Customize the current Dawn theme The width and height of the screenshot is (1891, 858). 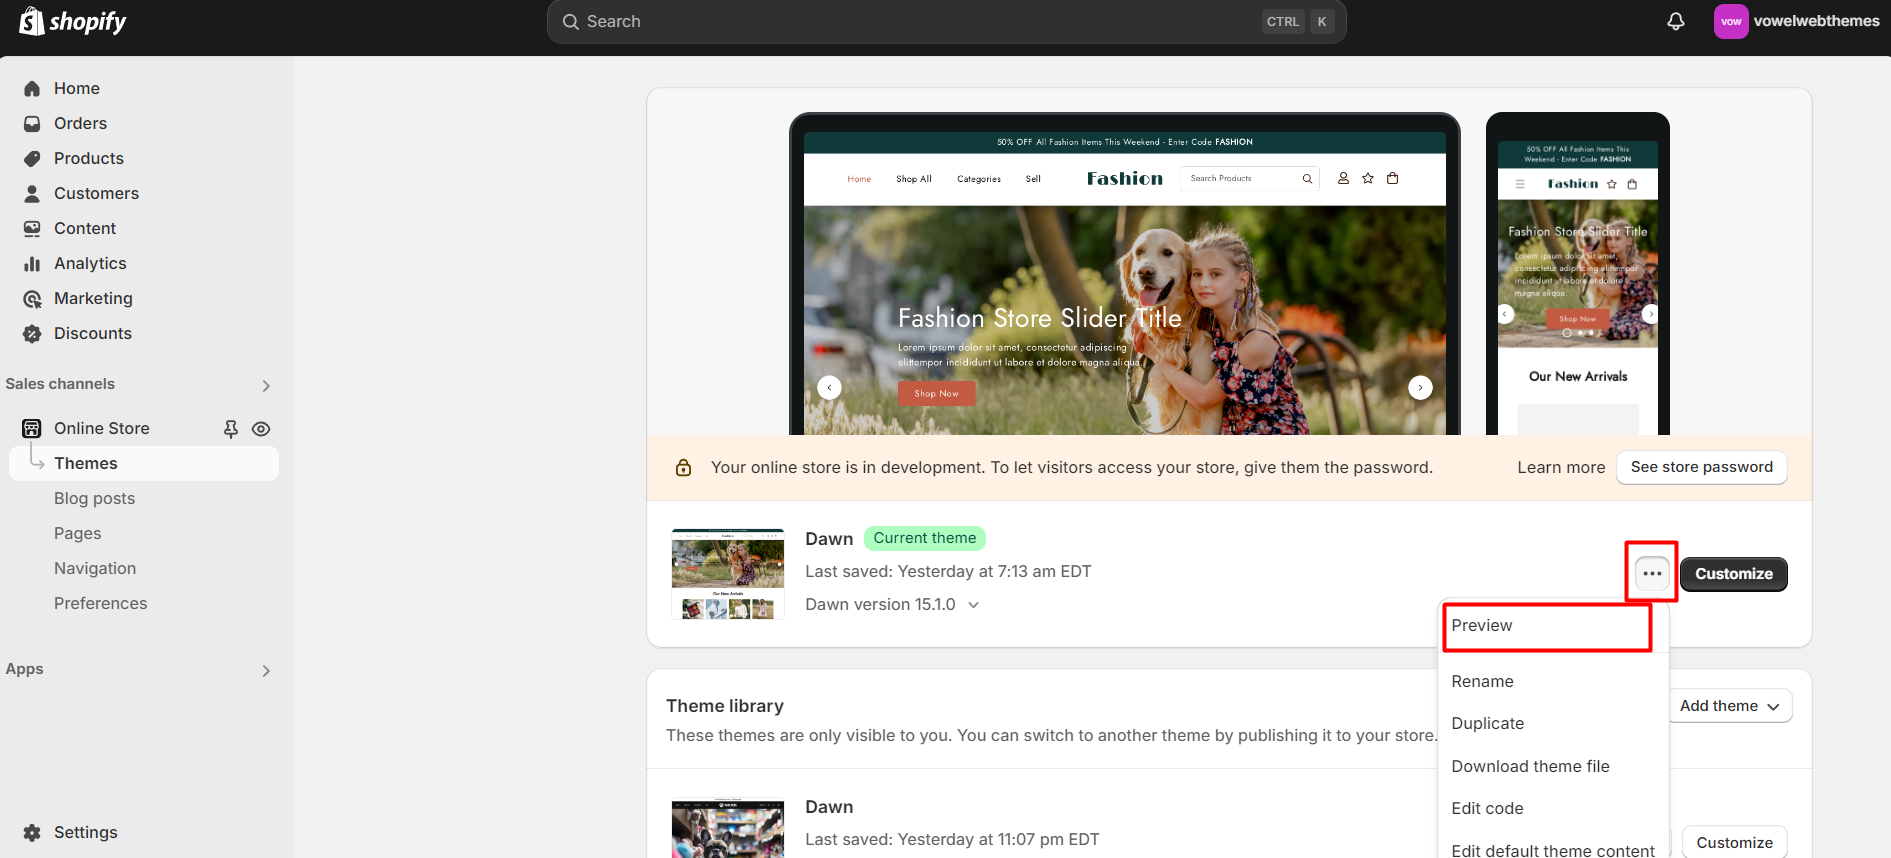point(1733,574)
